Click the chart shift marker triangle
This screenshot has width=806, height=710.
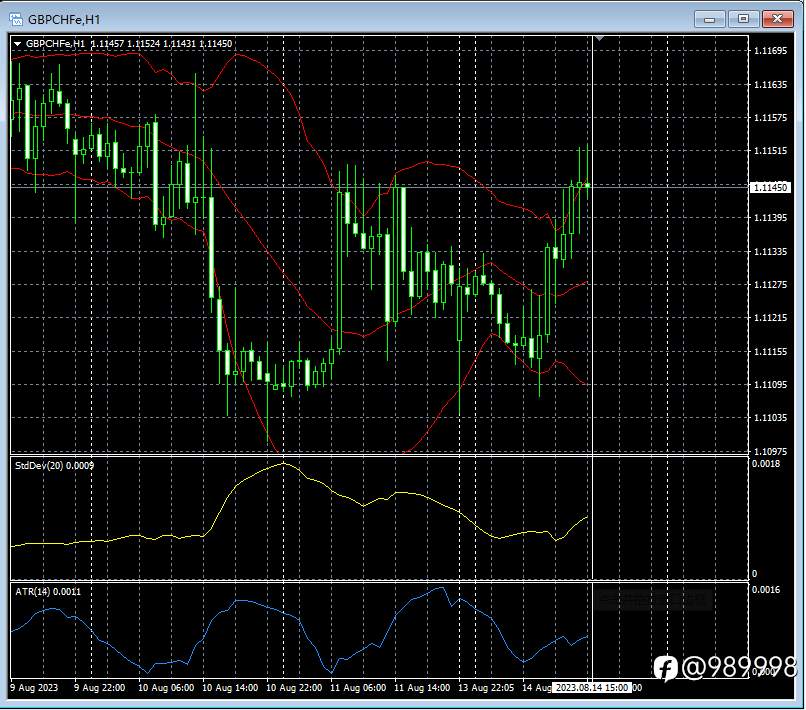[x=599, y=38]
